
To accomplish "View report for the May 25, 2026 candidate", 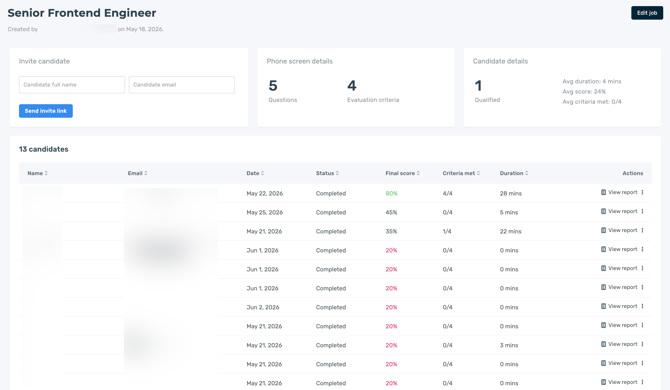I will pos(619,211).
